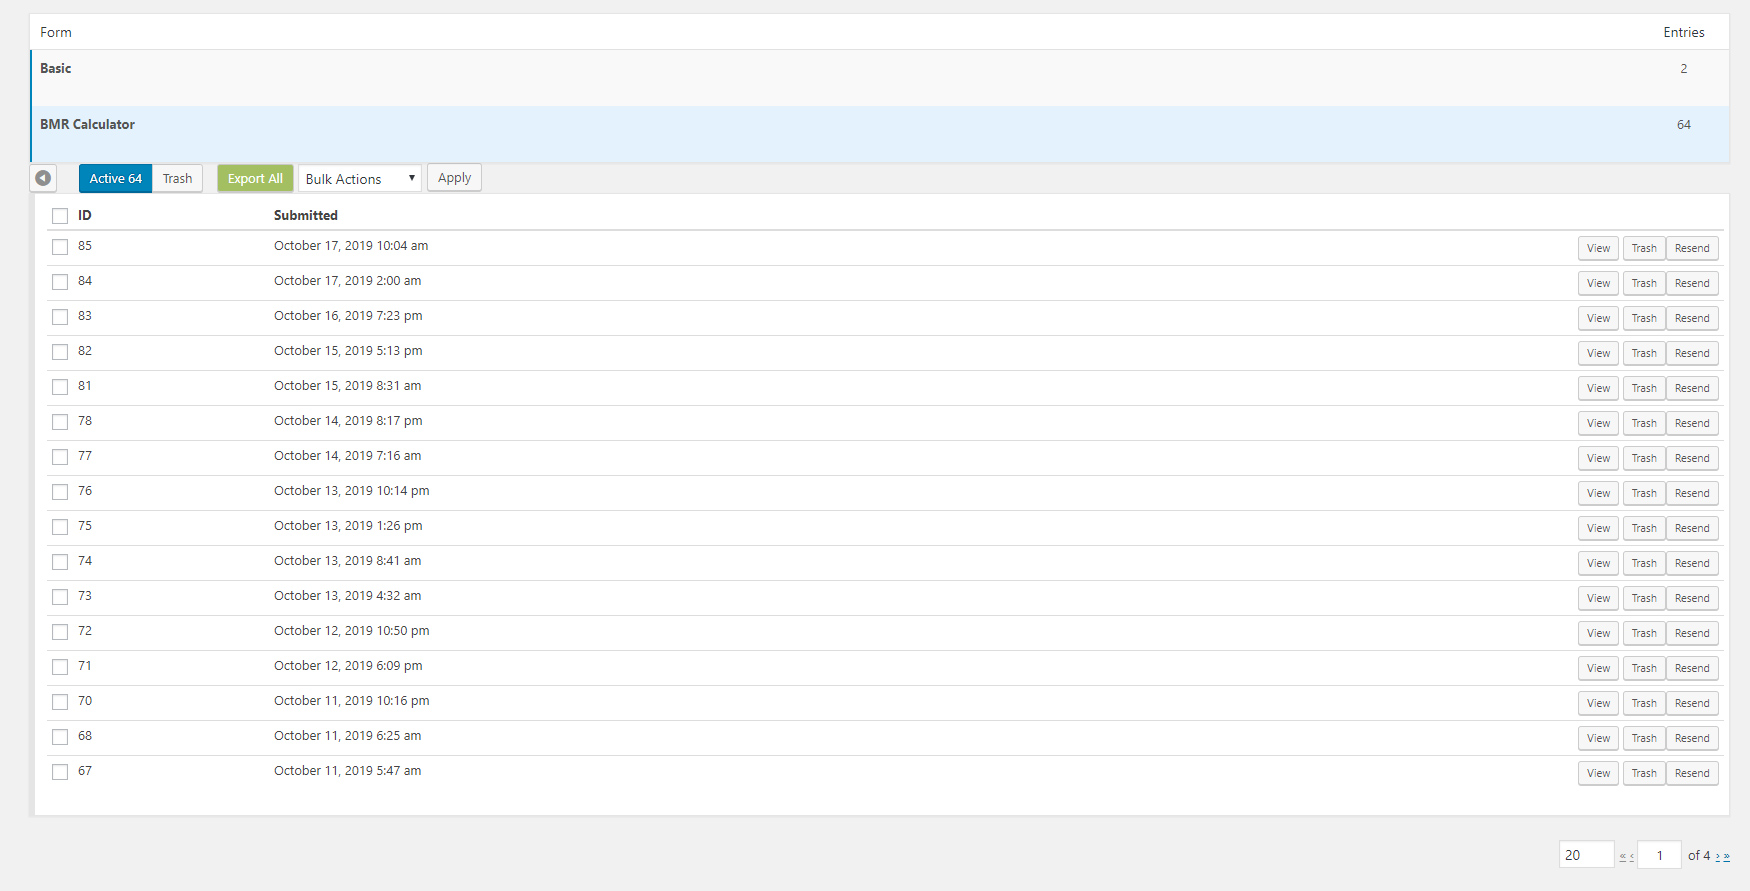The image size is (1750, 891).
Task: Trash entry 75
Action: [x=1644, y=528]
